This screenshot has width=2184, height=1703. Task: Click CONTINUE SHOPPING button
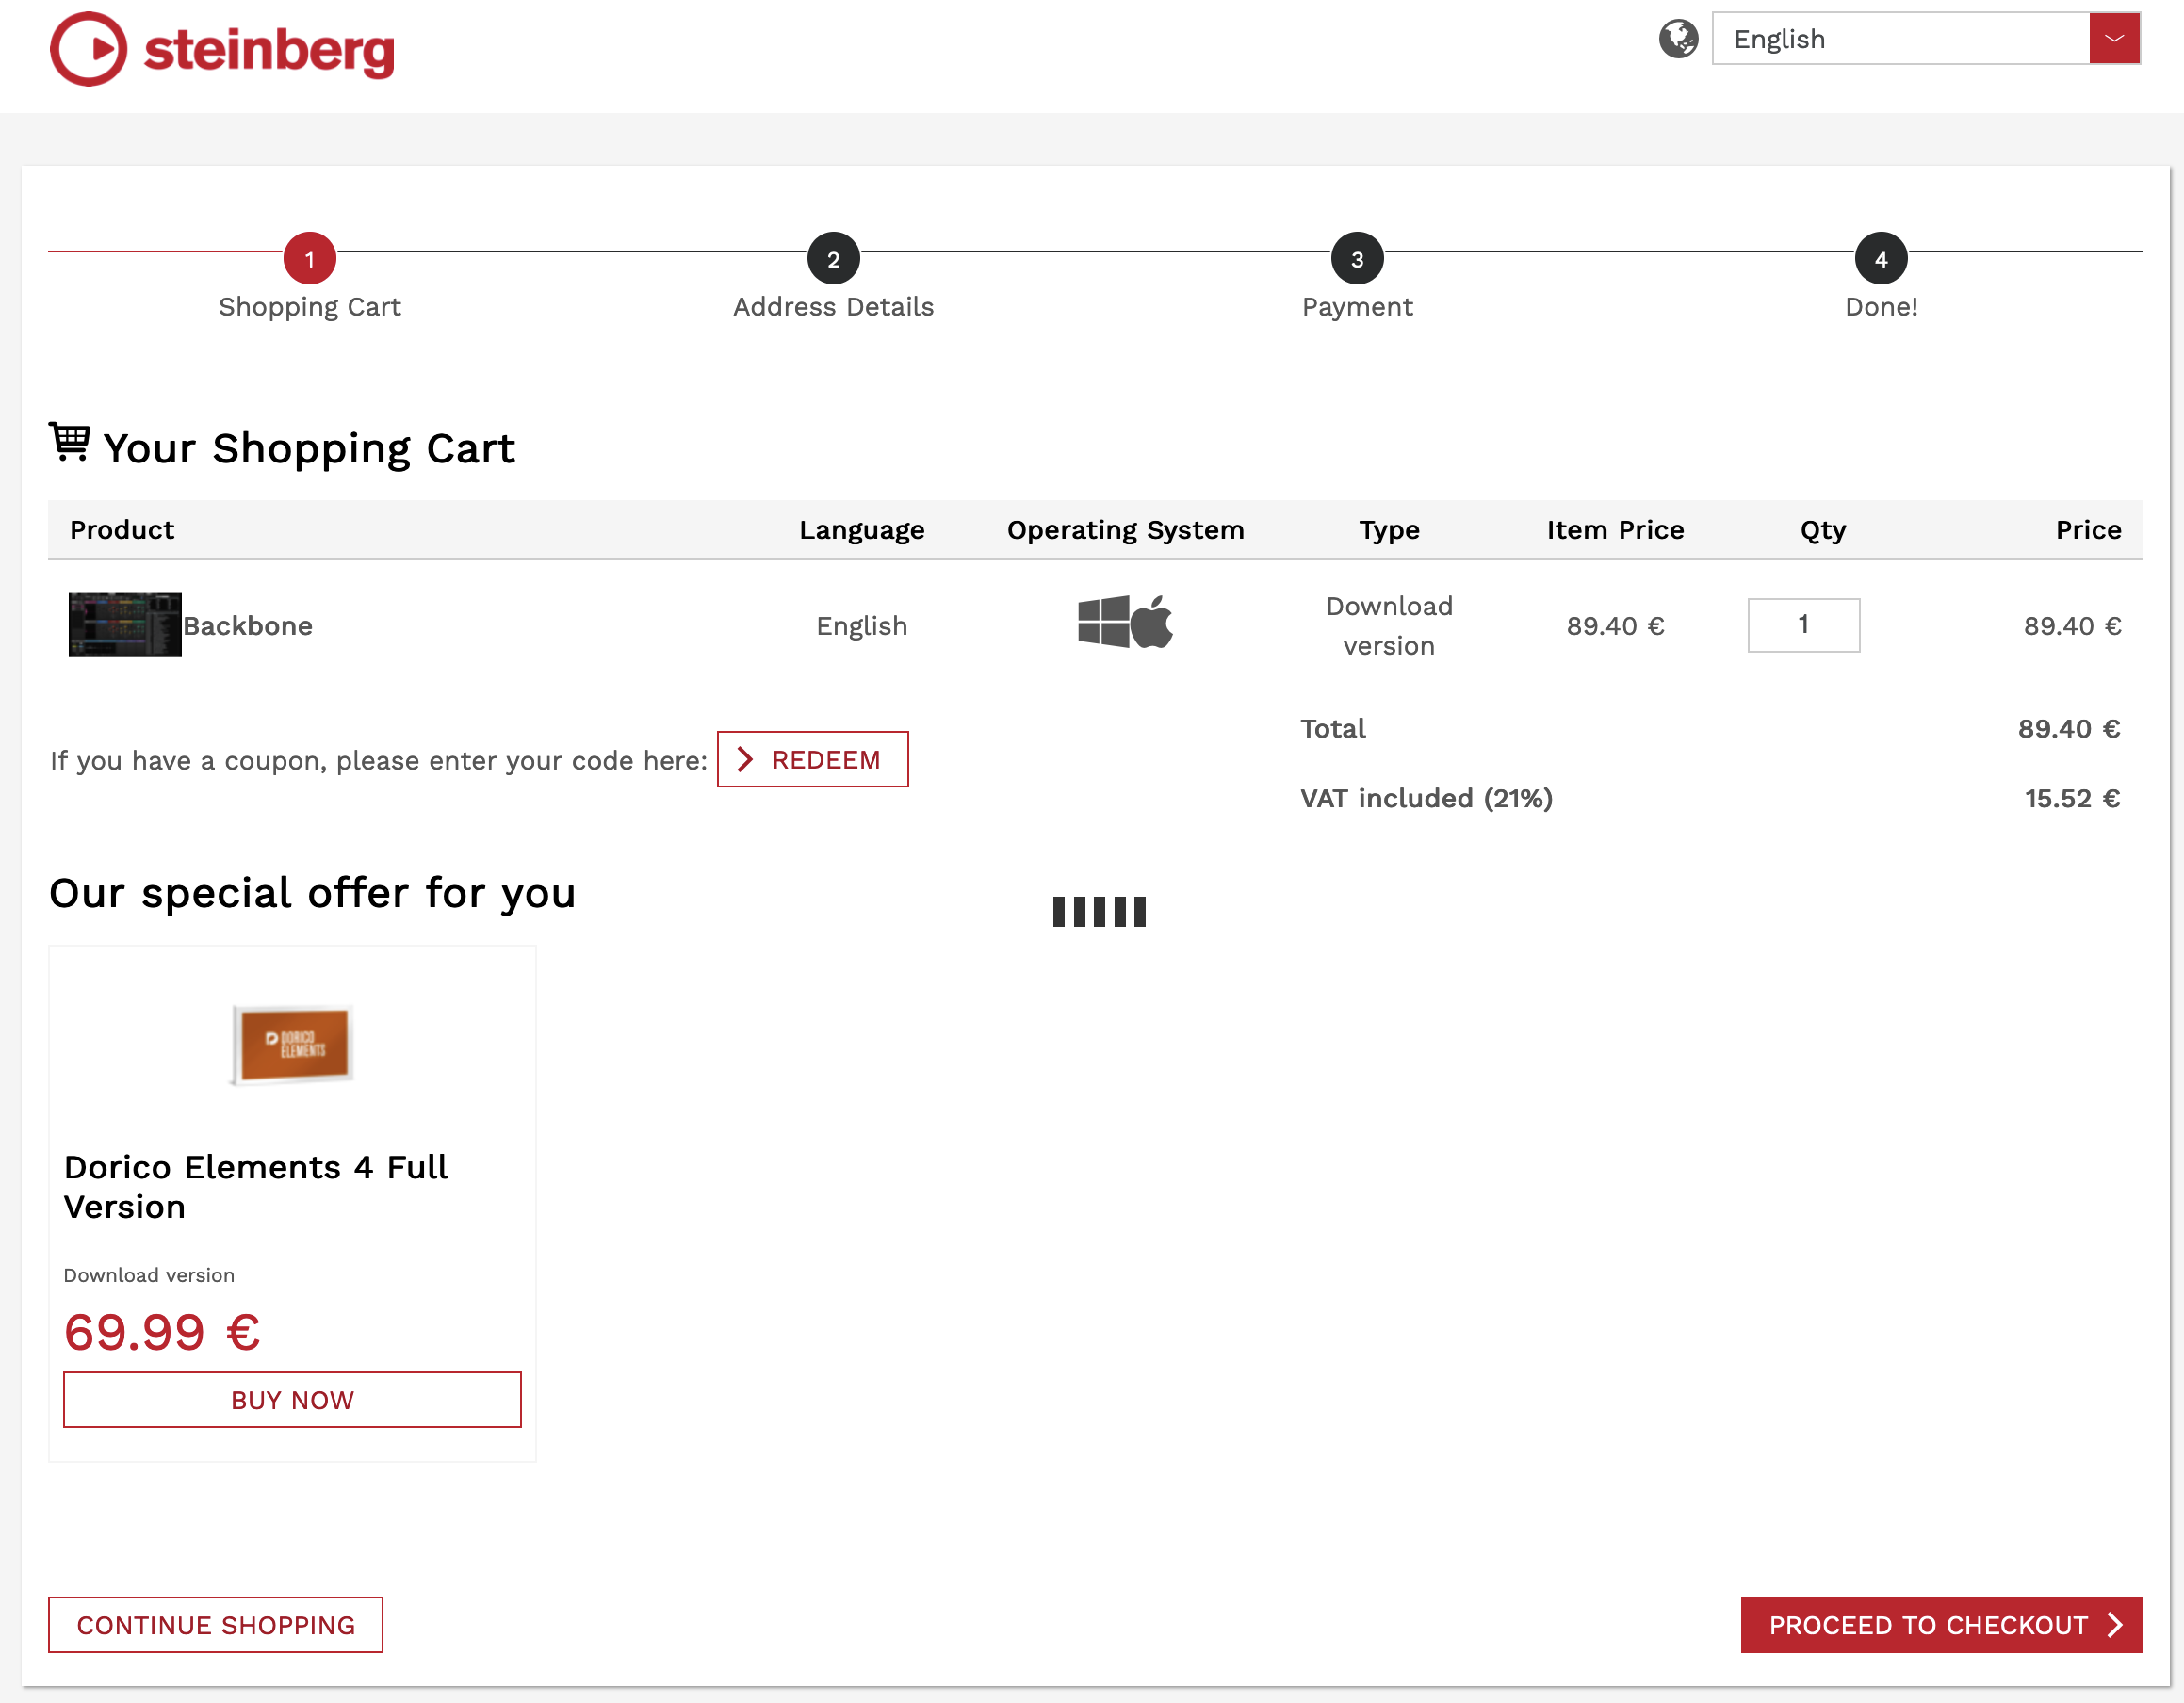coord(216,1625)
